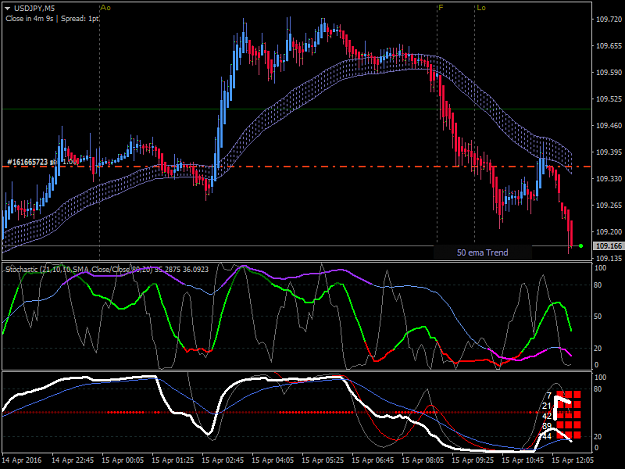Click the 109.330 price axis label

(x=609, y=179)
